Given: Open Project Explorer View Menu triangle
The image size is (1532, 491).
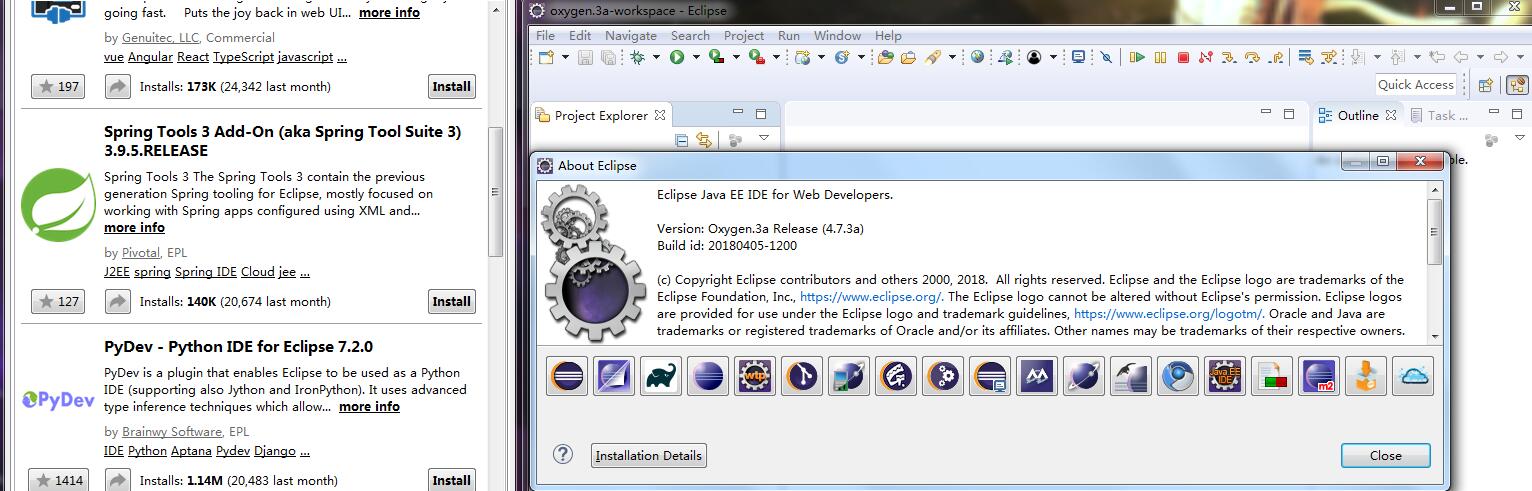Looking at the screenshot, I should tap(764, 138).
